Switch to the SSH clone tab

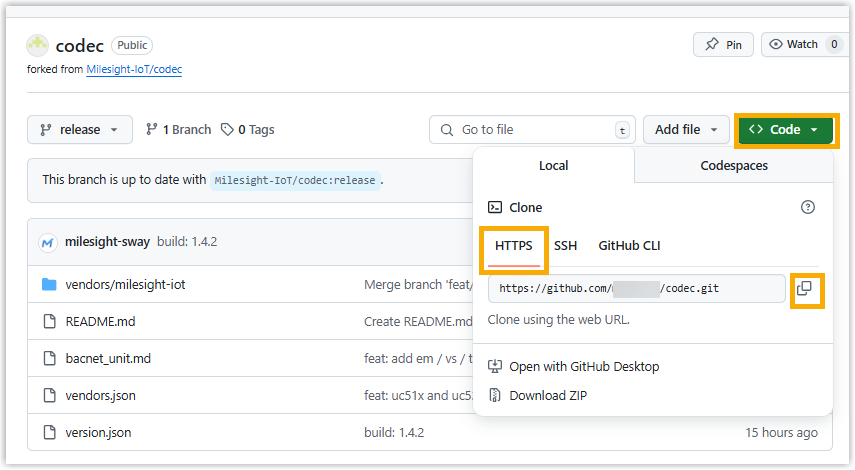(x=565, y=246)
